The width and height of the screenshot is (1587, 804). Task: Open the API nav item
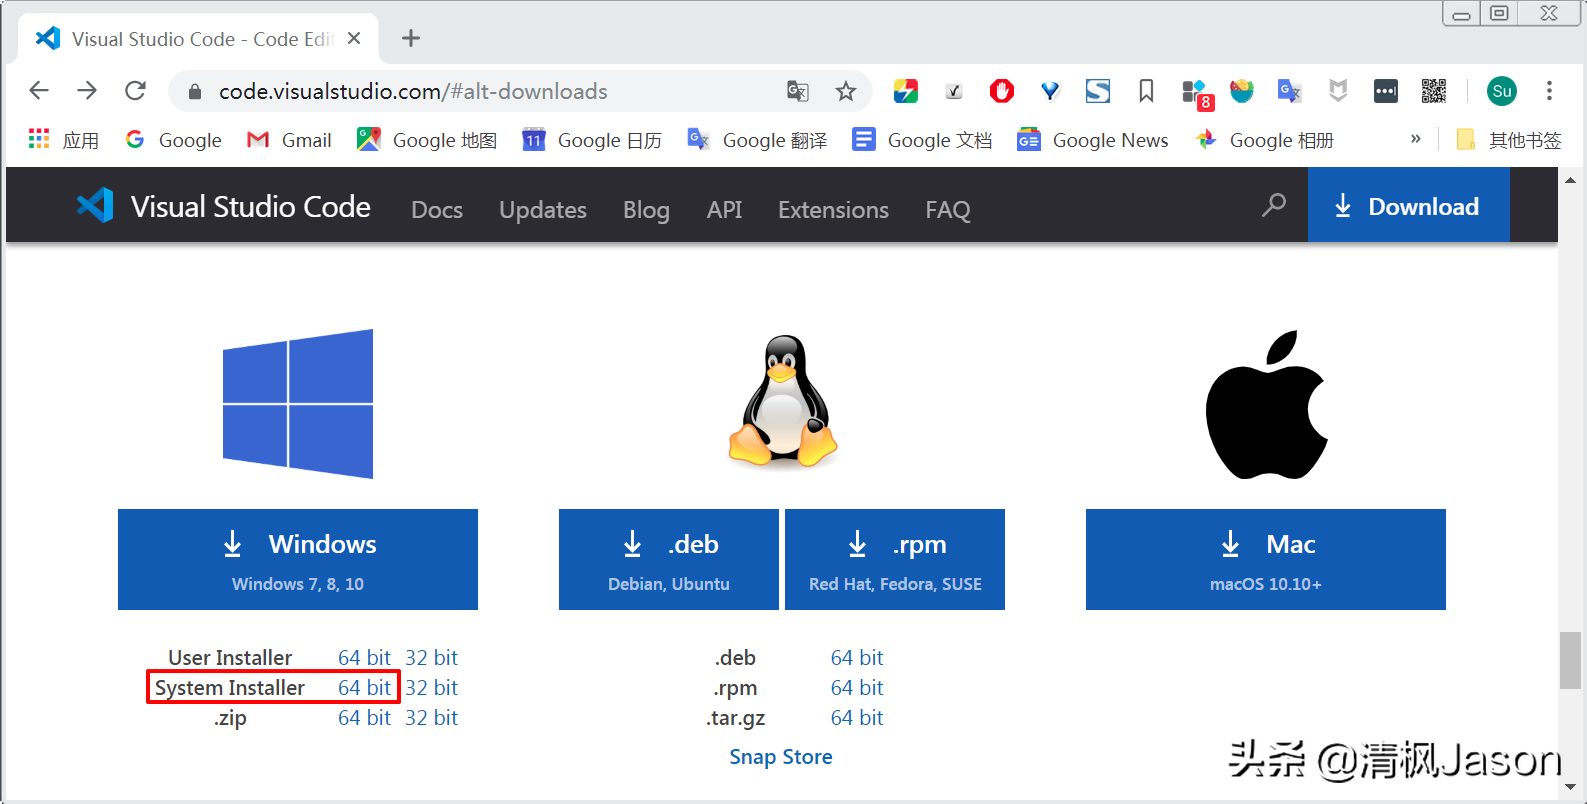(724, 210)
